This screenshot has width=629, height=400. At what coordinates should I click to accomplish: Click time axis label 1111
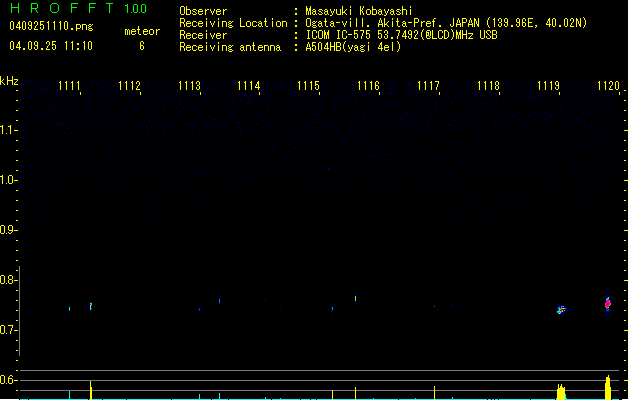[x=69, y=86]
